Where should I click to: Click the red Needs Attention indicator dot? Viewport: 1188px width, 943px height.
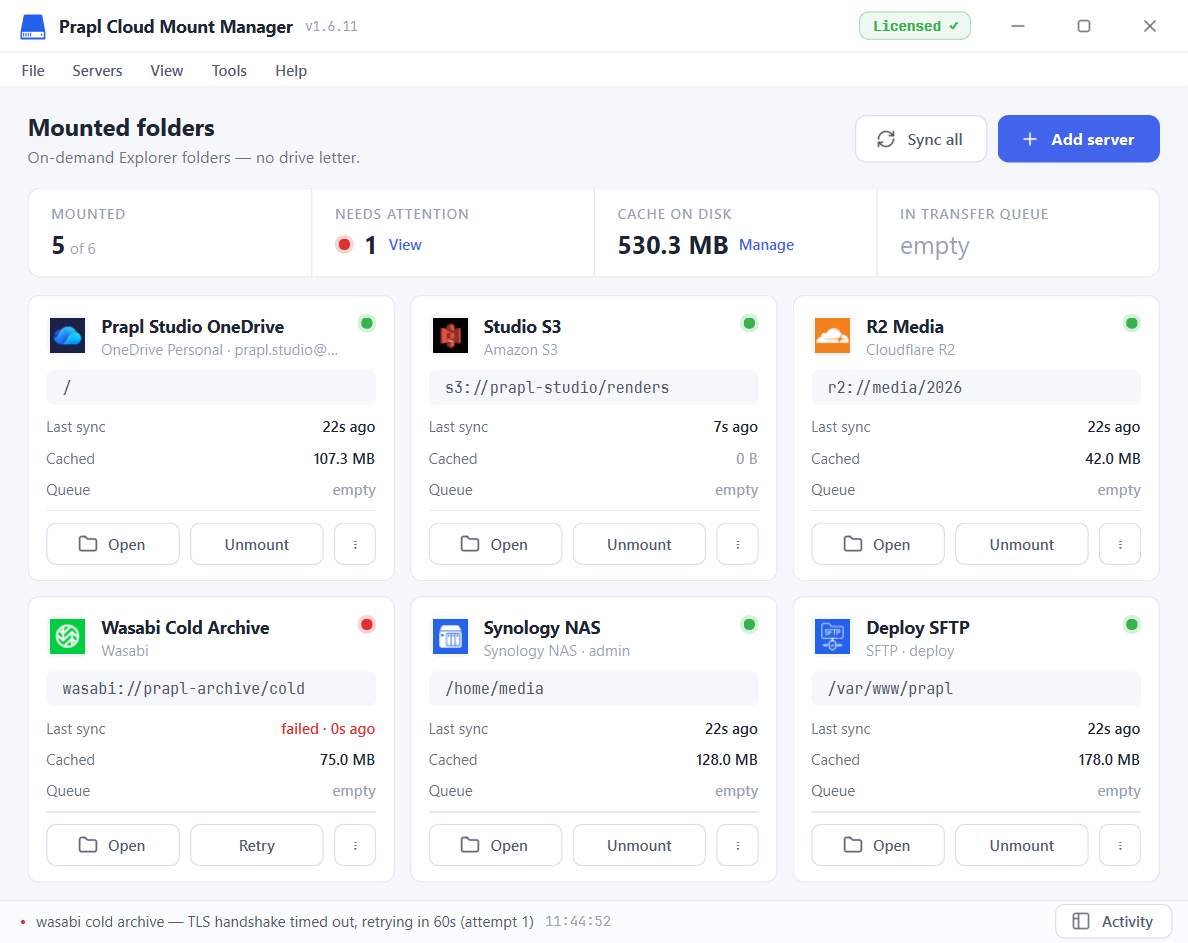[x=345, y=245]
